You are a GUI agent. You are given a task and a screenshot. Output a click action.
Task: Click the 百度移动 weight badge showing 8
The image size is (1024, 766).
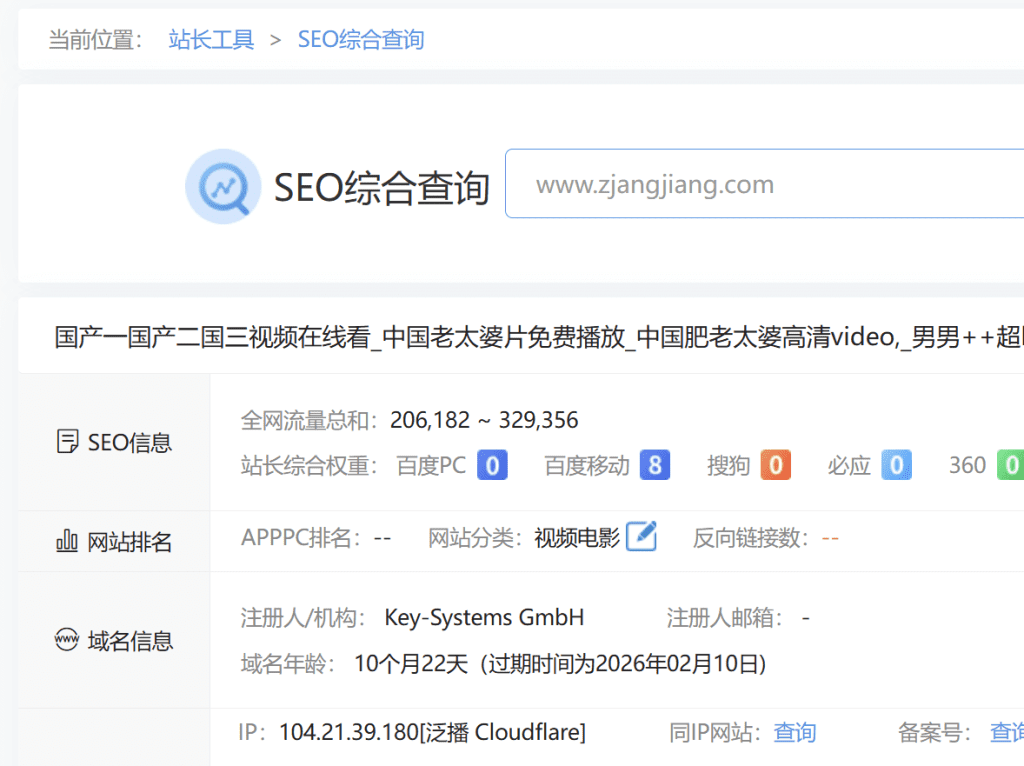[655, 465]
